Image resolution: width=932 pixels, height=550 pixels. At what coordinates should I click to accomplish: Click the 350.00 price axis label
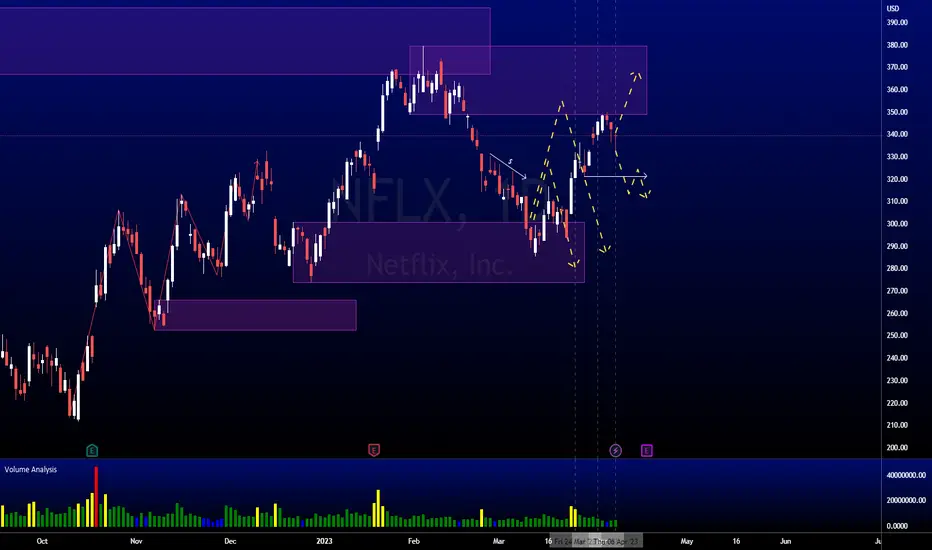pyautogui.click(x=897, y=112)
